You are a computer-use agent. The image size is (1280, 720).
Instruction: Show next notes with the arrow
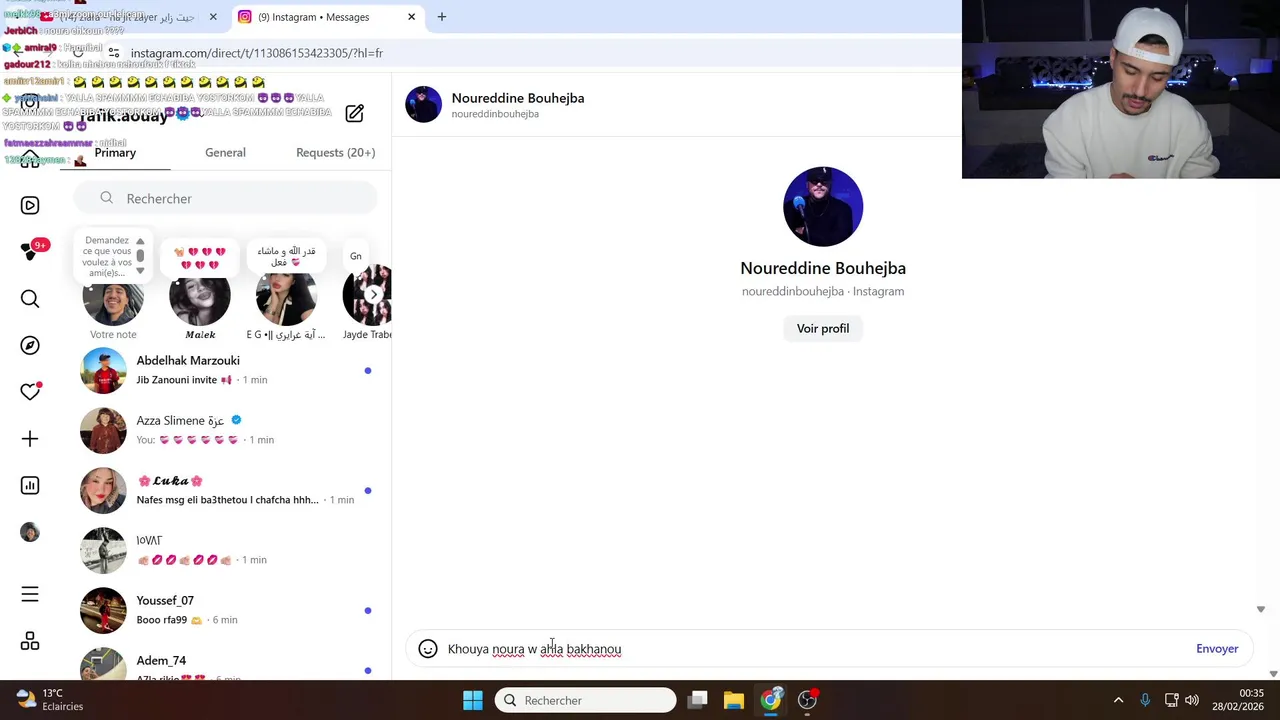(x=373, y=294)
